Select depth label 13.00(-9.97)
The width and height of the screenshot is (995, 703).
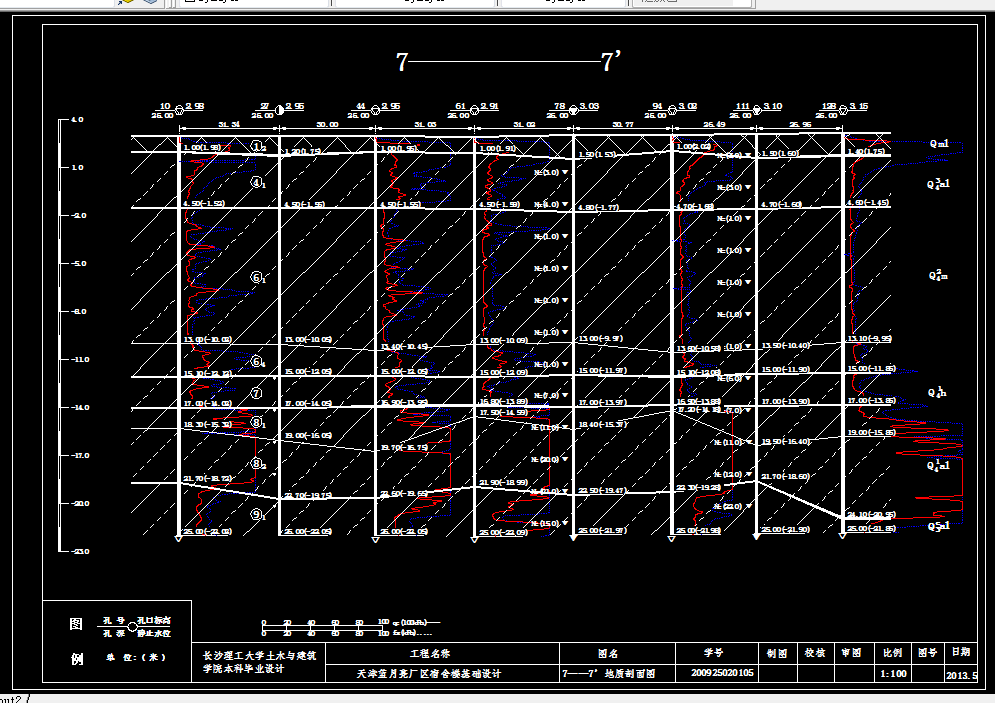tap(601, 339)
